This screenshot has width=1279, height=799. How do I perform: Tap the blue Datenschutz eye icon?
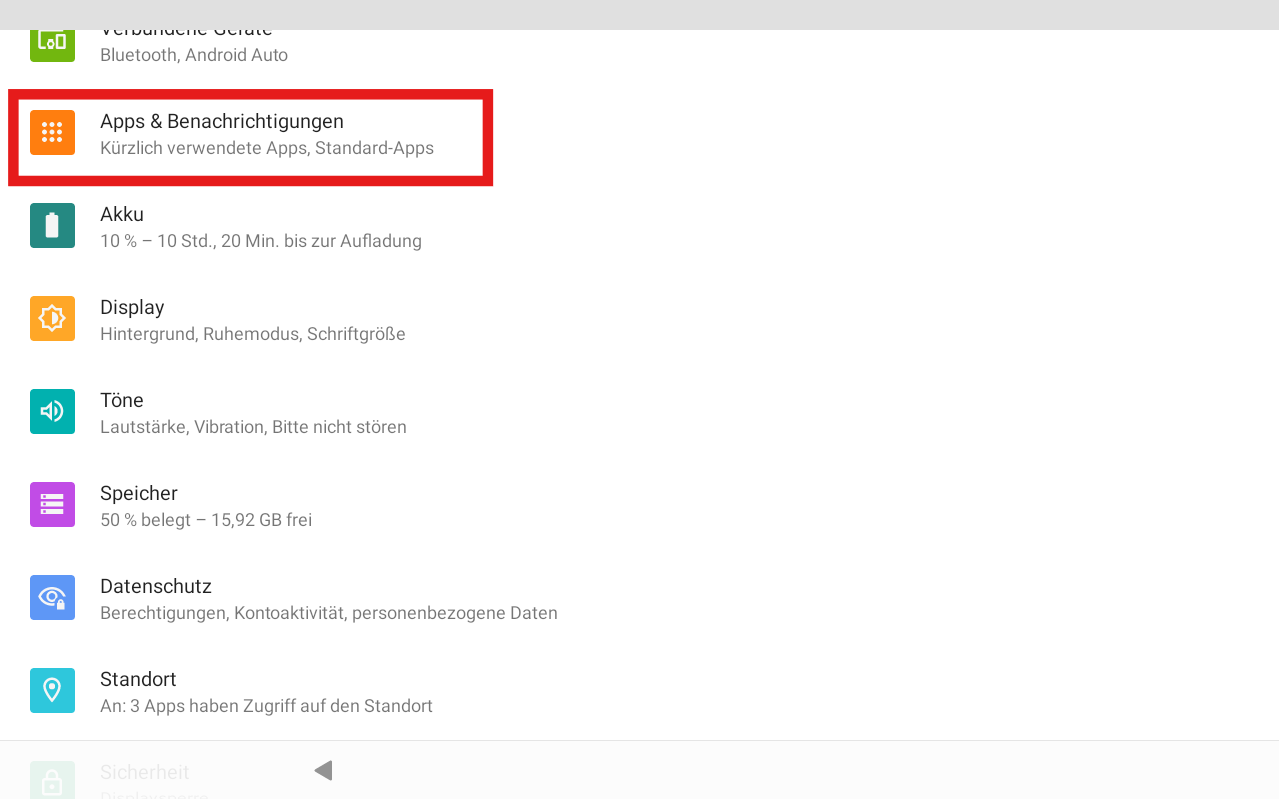52,597
